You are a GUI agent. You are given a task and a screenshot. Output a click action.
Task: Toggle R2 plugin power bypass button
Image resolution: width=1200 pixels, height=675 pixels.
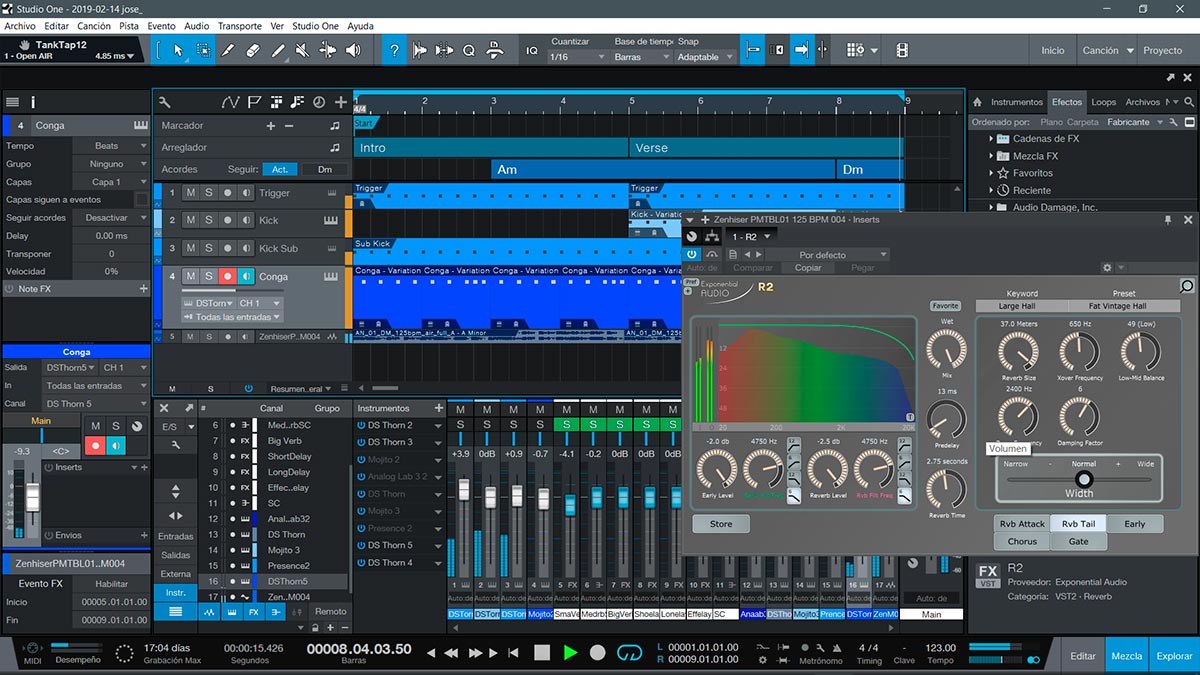[691, 255]
